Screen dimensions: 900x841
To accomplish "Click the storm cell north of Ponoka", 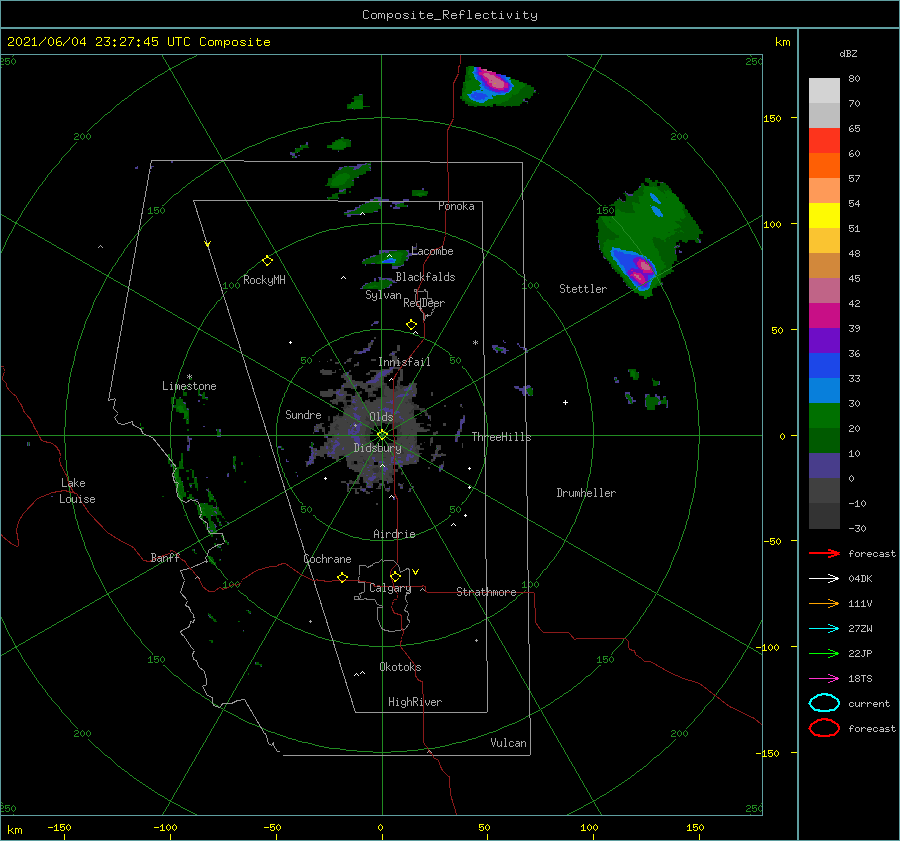I will tap(495, 86).
